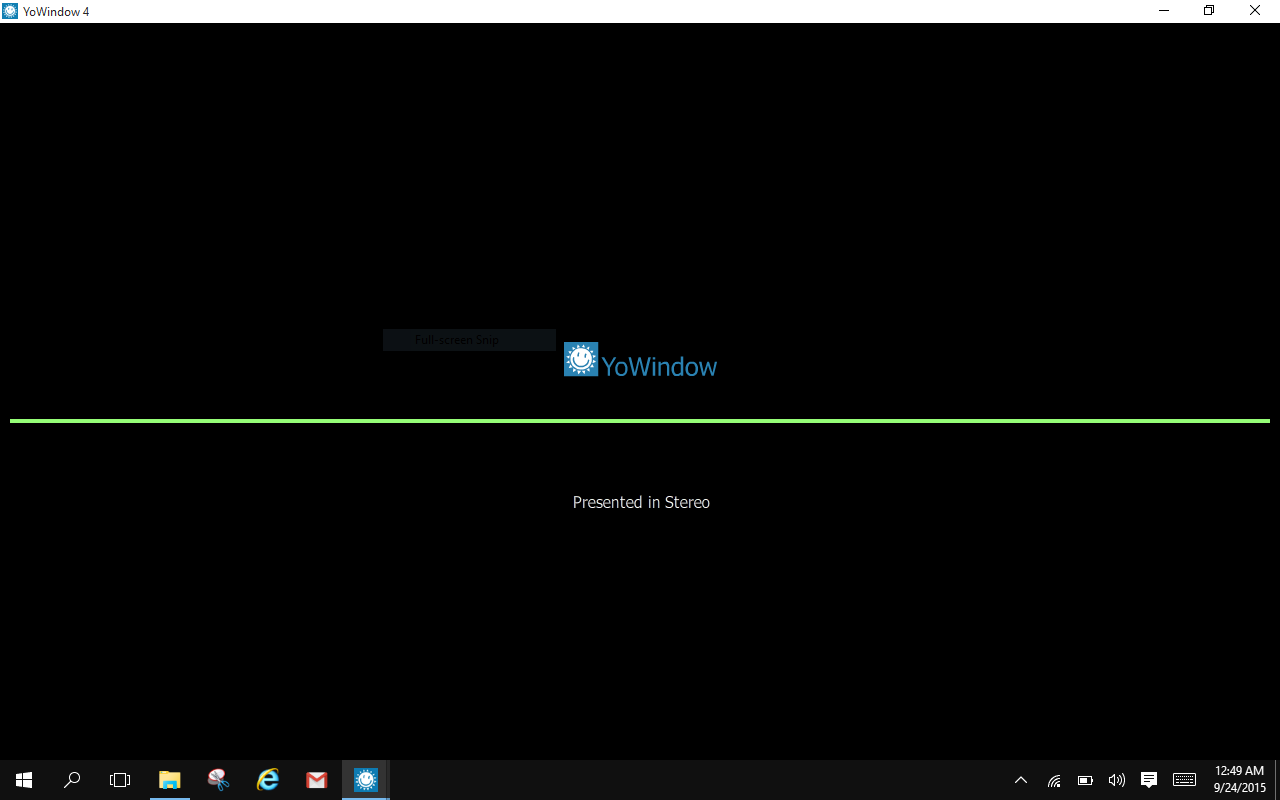Click the green loading progress bar

pos(640,421)
